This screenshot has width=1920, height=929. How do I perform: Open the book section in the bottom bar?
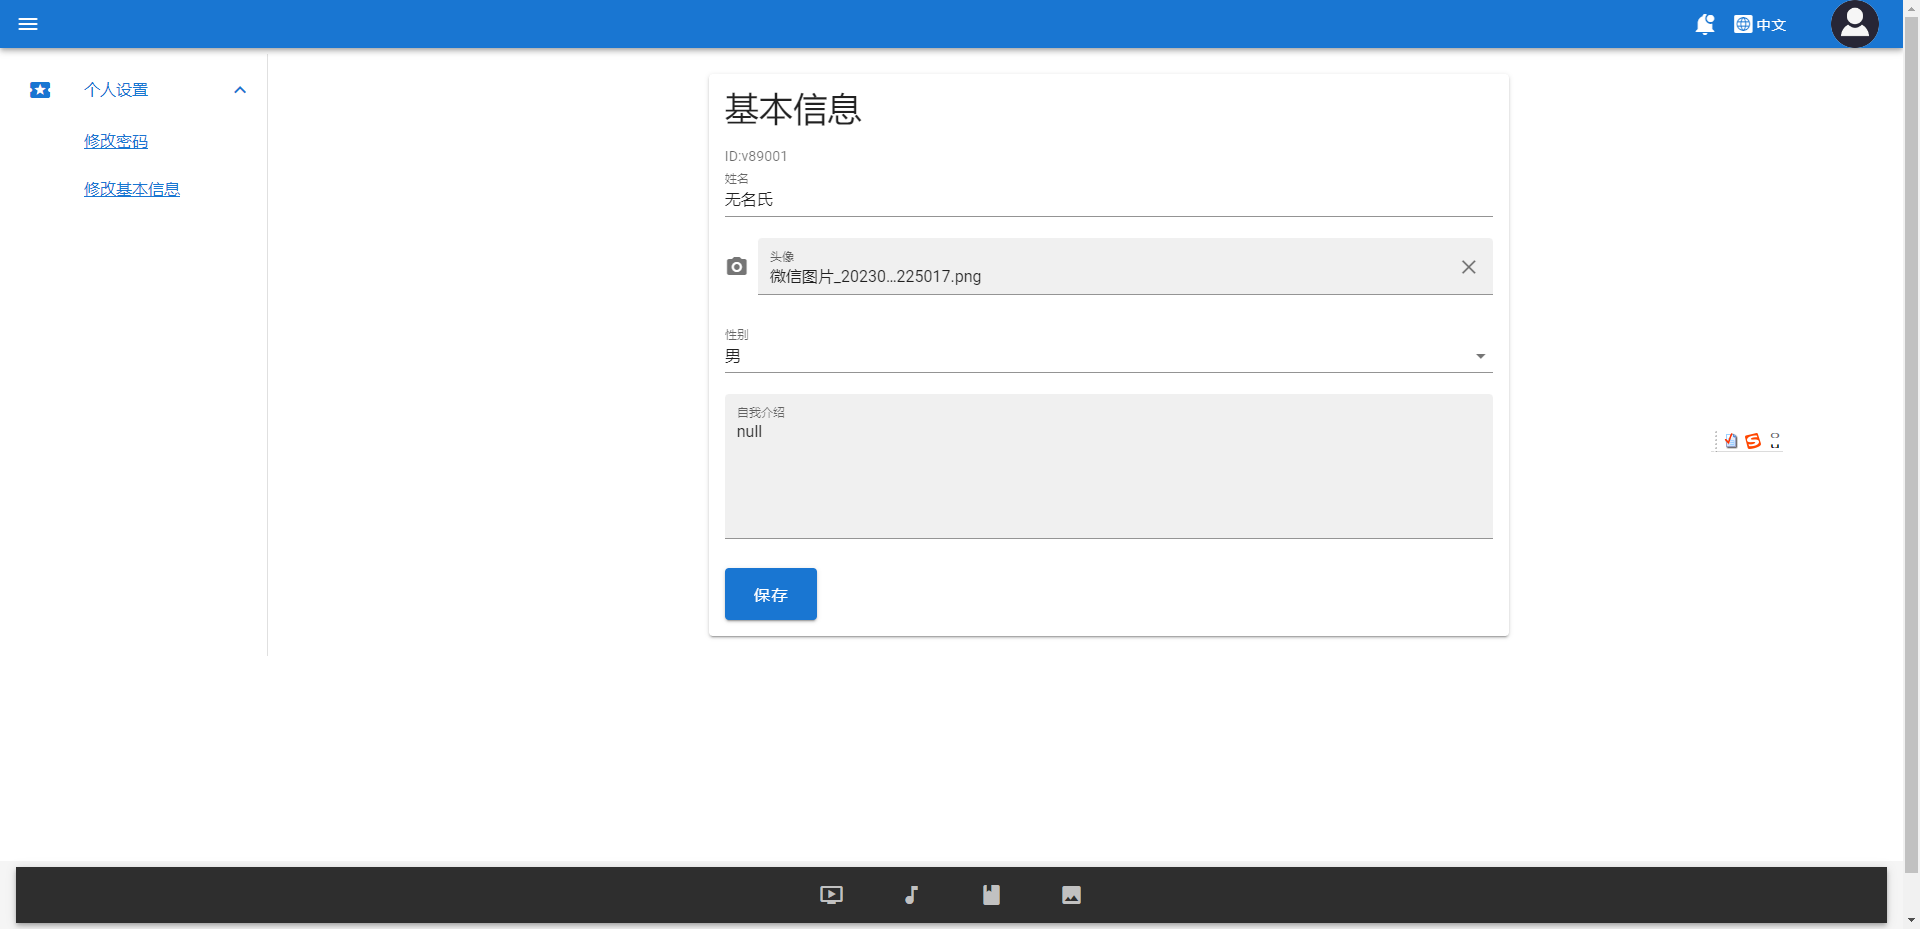click(991, 895)
